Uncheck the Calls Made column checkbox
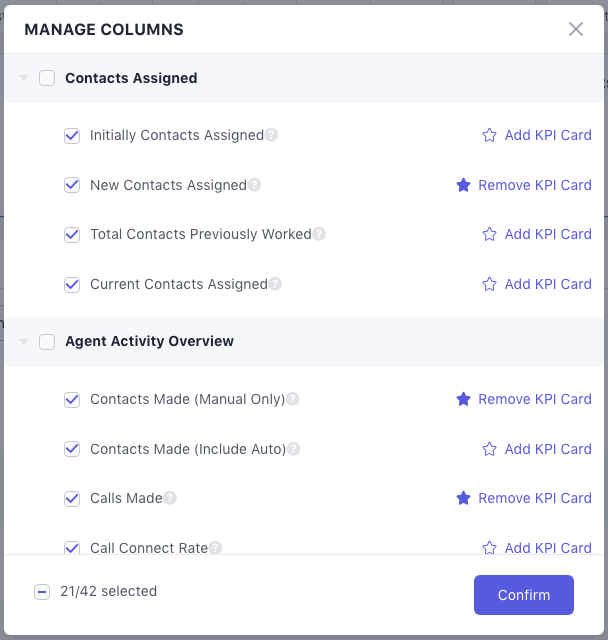This screenshot has width=608, height=640. [72, 498]
